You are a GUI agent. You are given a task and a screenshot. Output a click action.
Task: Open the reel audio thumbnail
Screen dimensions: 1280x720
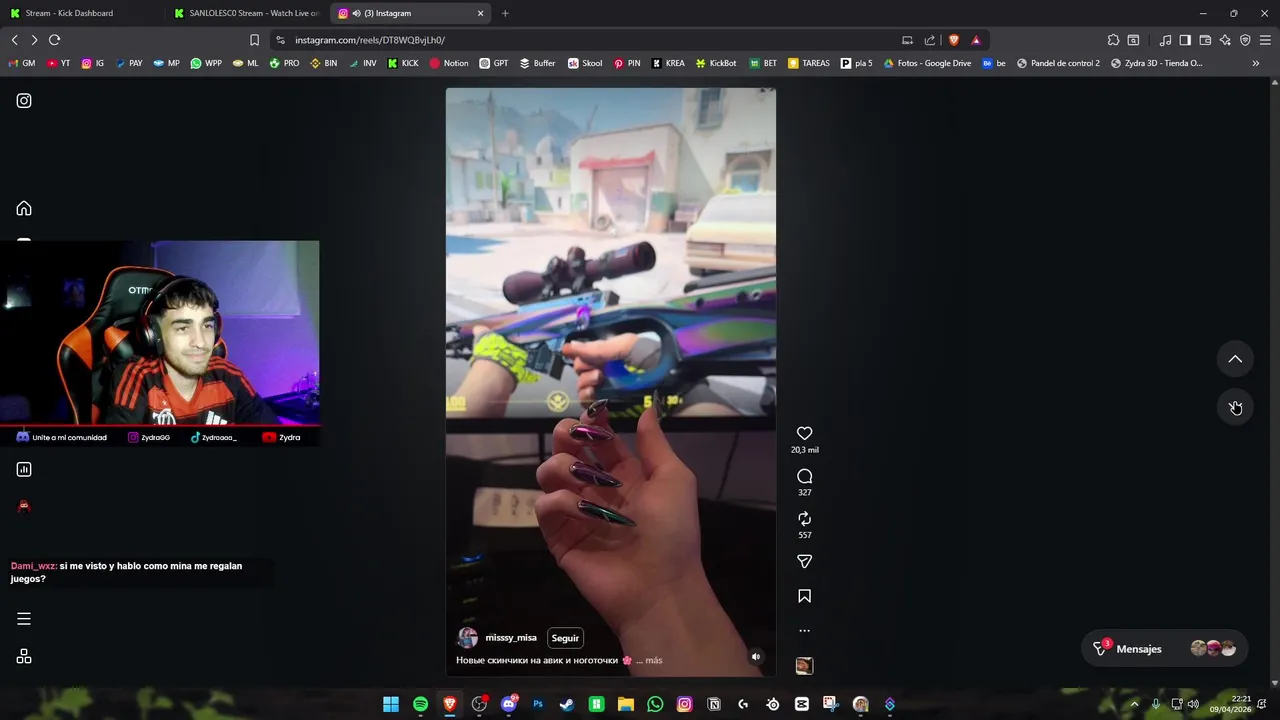coord(804,666)
